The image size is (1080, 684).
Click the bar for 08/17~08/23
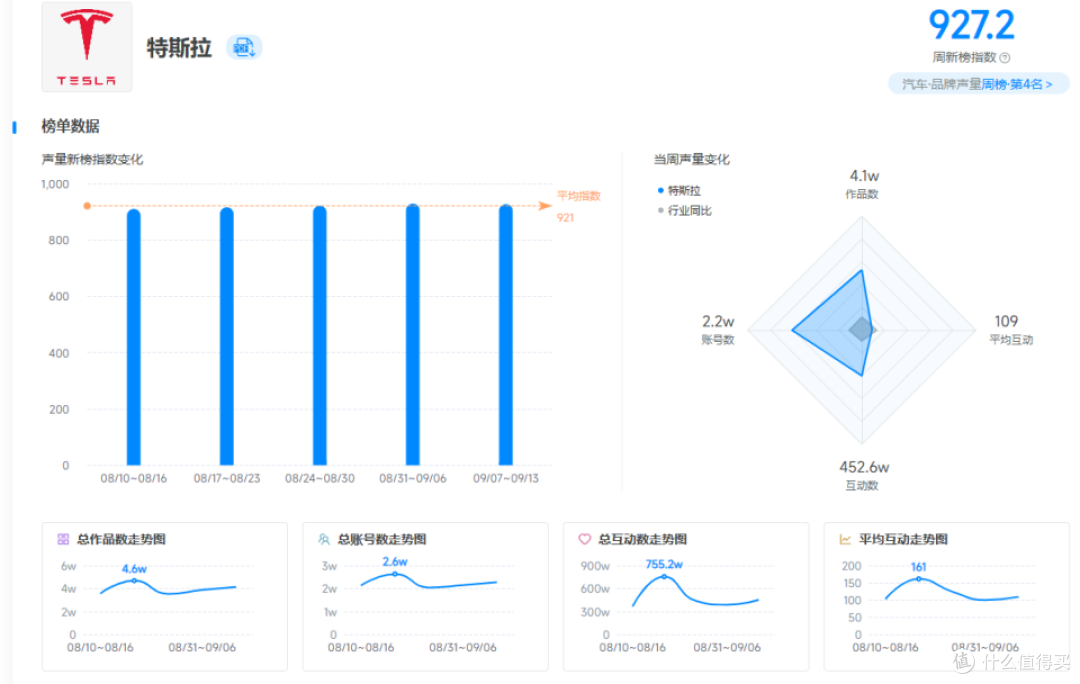click(227, 336)
